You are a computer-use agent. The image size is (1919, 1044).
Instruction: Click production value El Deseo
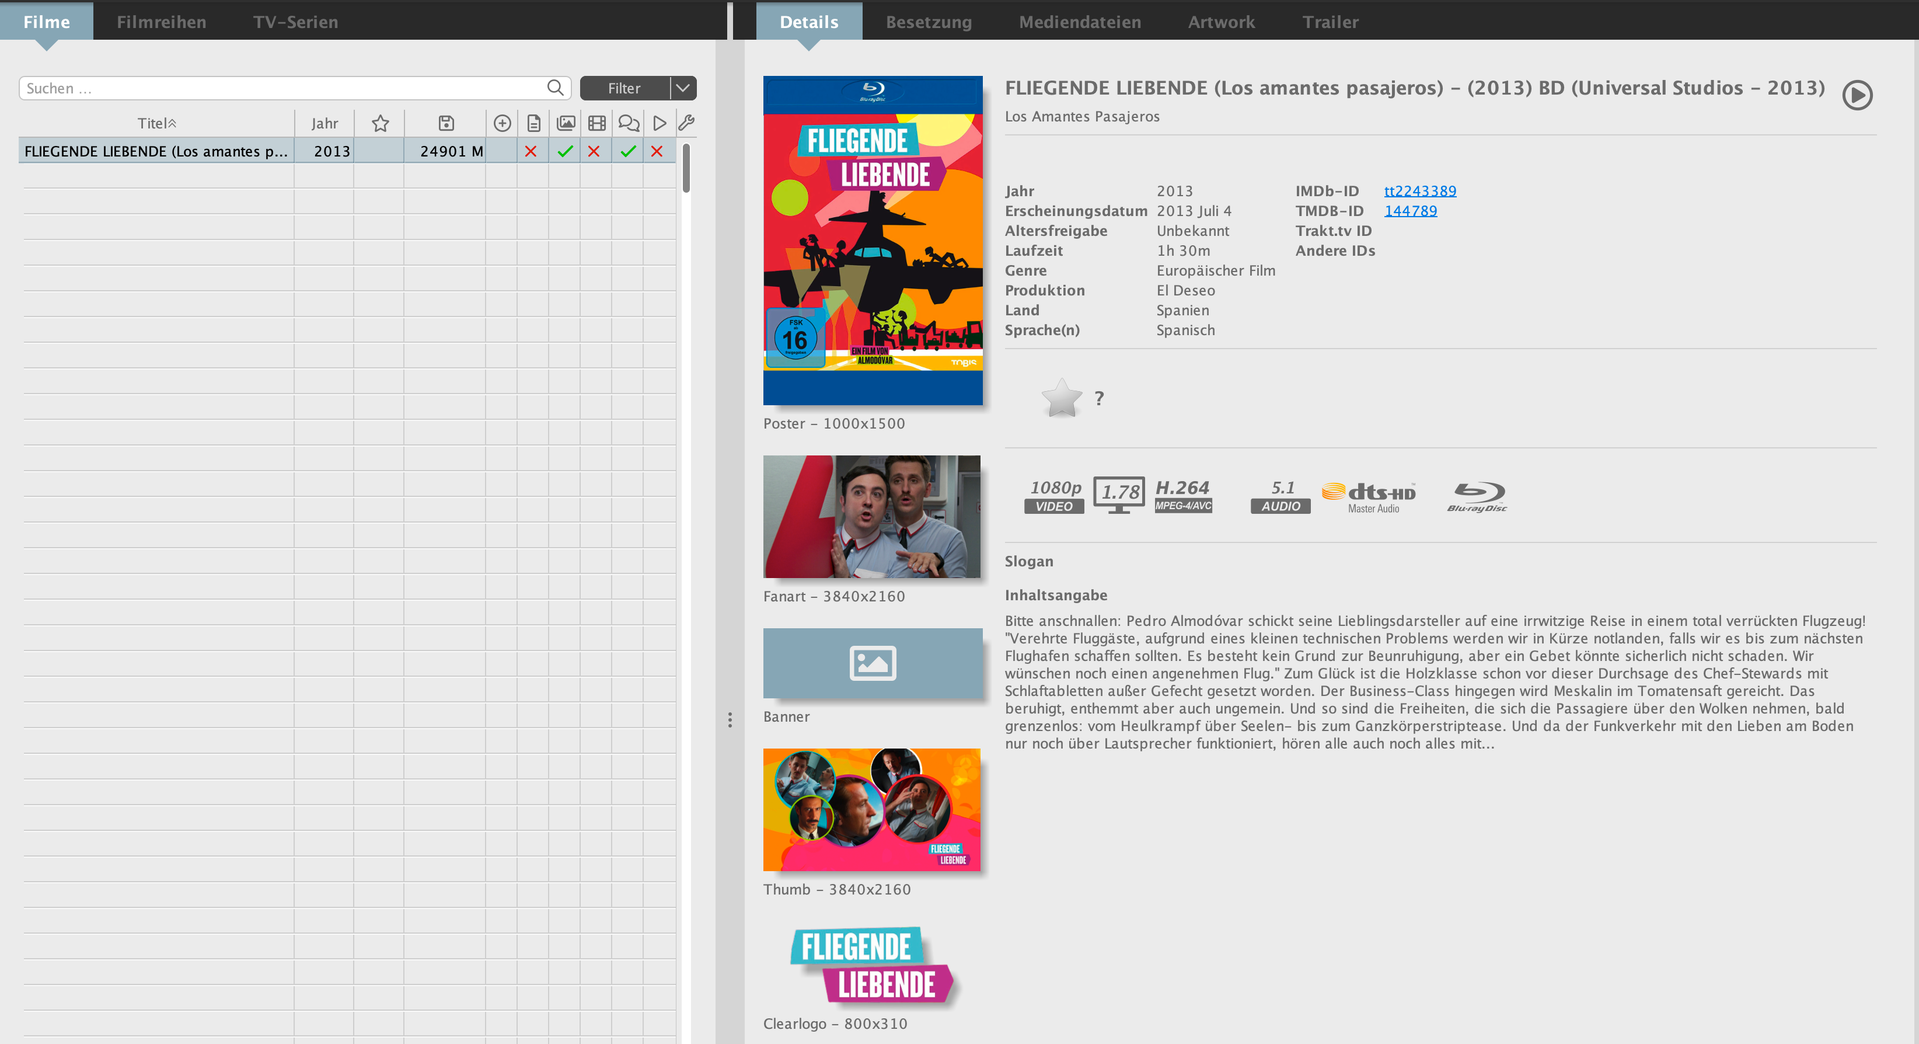[x=1186, y=291]
